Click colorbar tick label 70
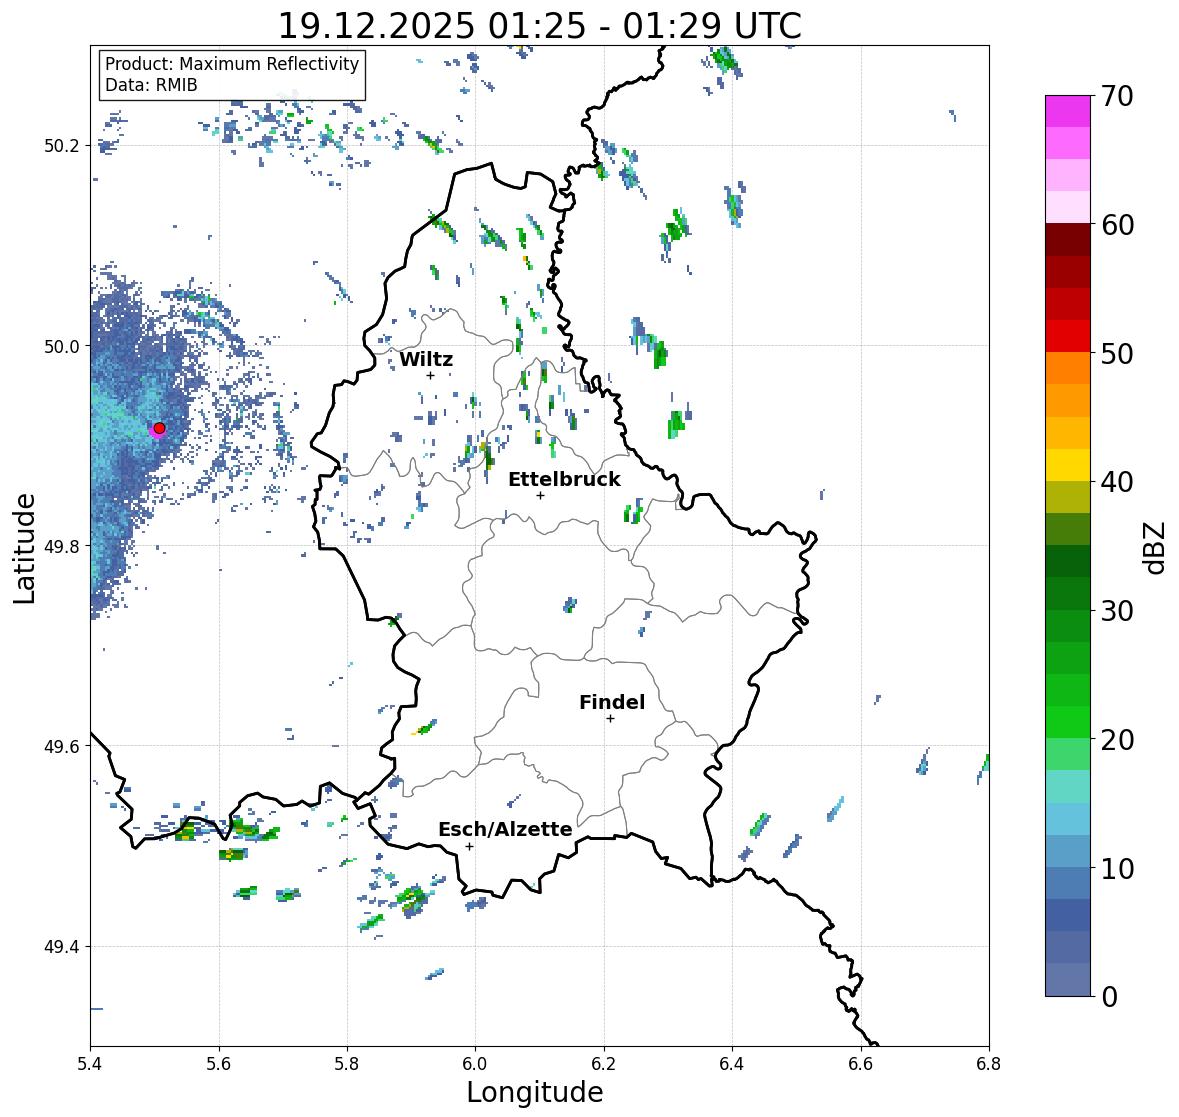Viewport: 1179px width, 1117px height. pos(1117,96)
